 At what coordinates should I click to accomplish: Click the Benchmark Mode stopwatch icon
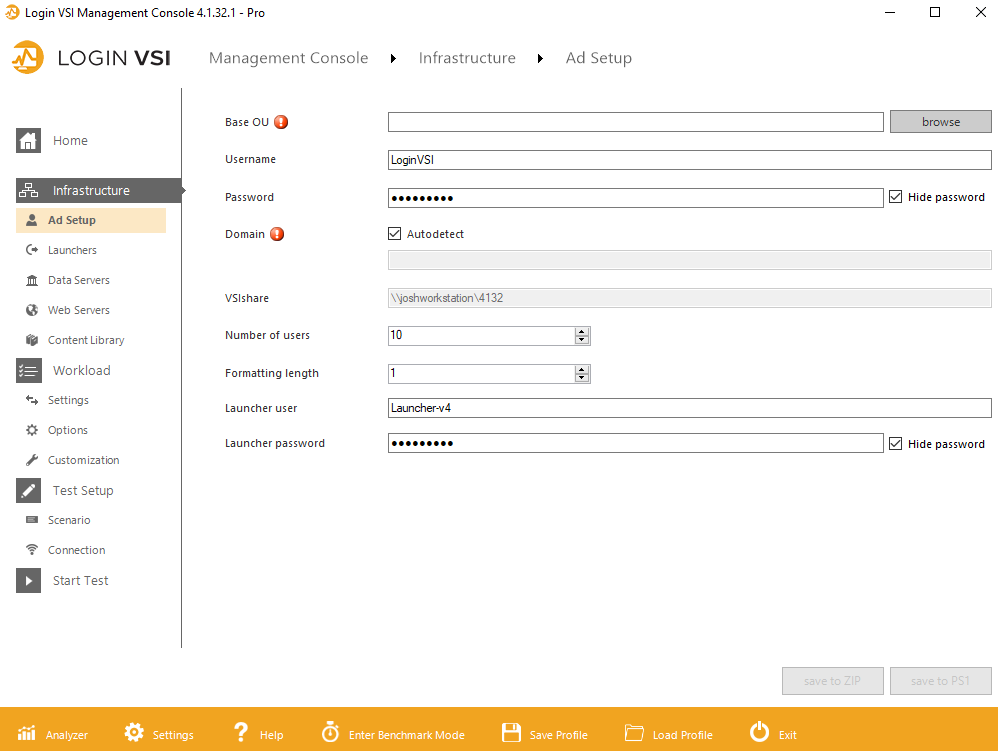click(x=330, y=733)
